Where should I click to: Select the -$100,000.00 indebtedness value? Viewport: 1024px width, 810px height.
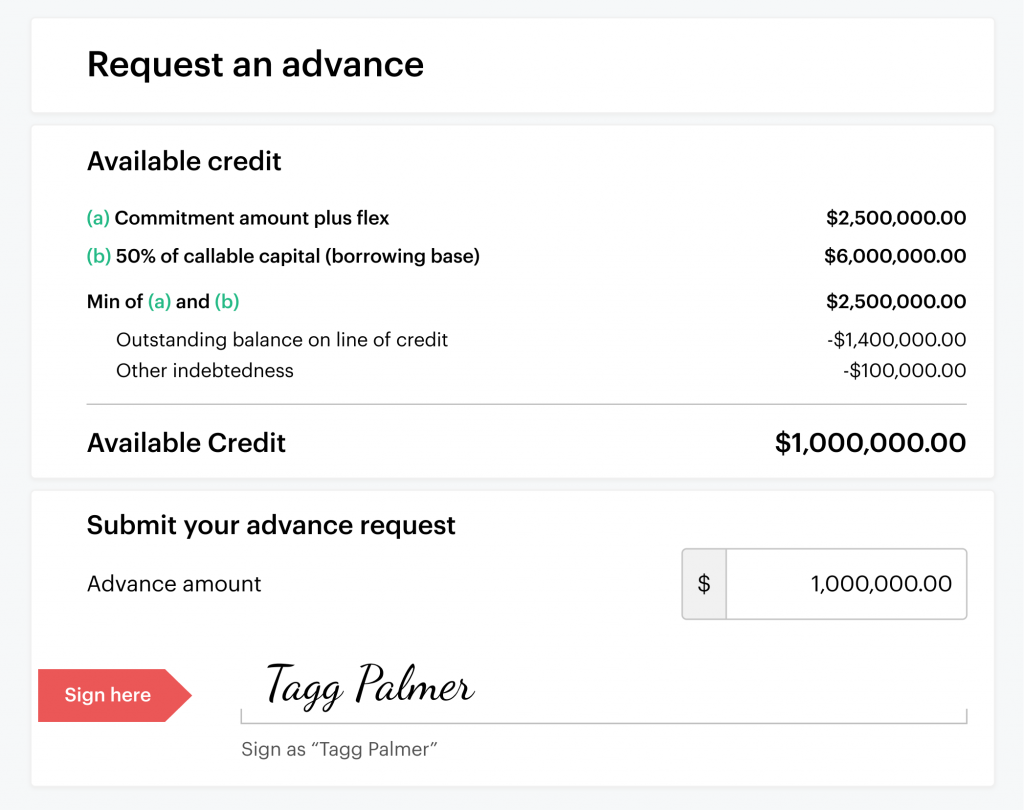point(903,370)
